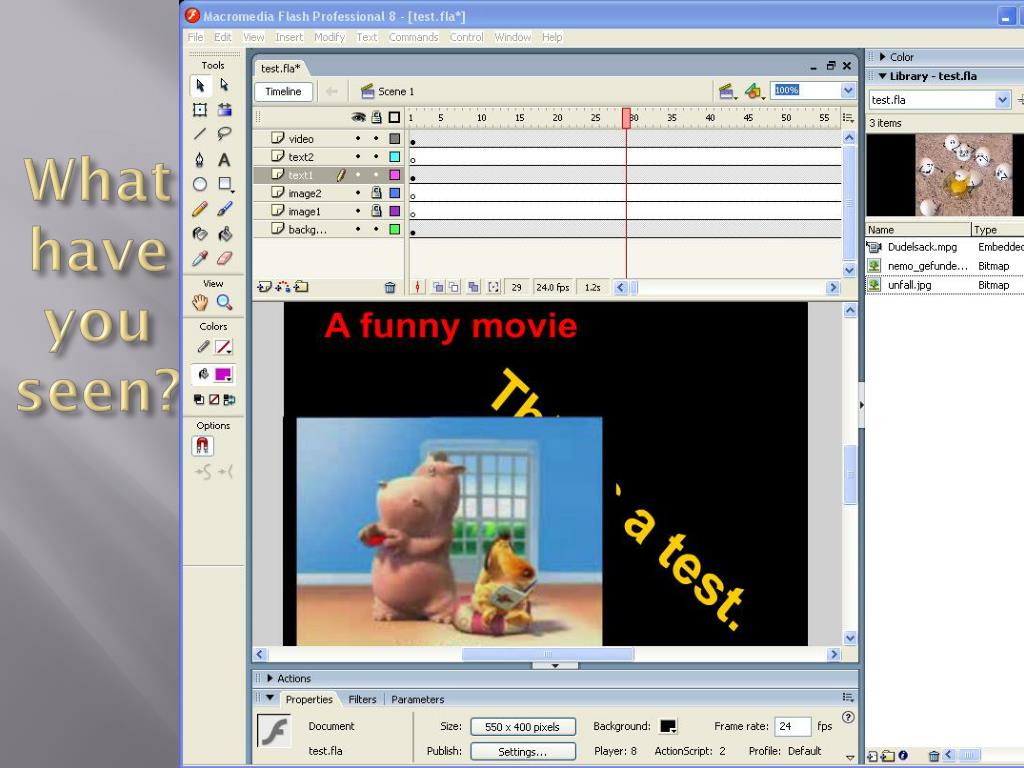Open the Background color swatch
The height and width of the screenshot is (768, 1024).
click(x=668, y=726)
